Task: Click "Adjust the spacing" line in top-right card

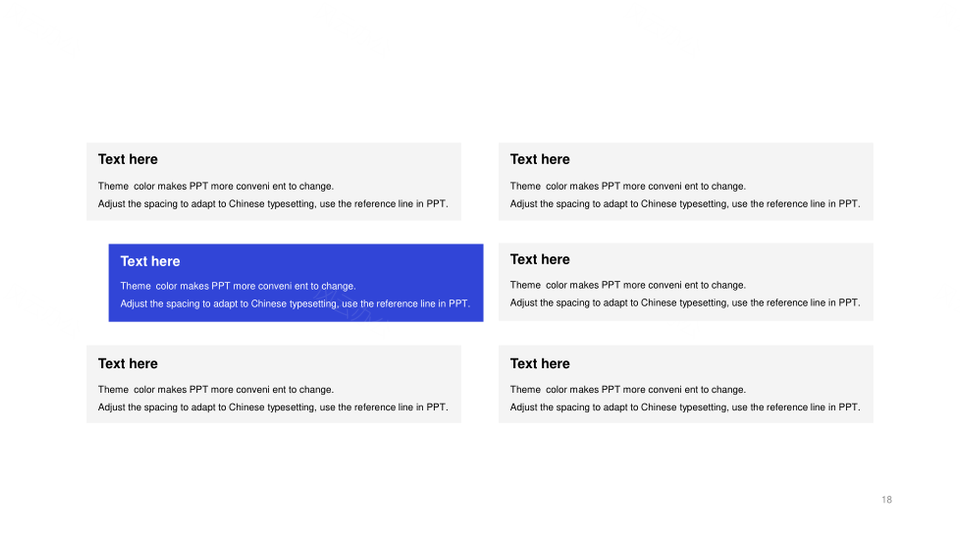Action: [x=685, y=204]
